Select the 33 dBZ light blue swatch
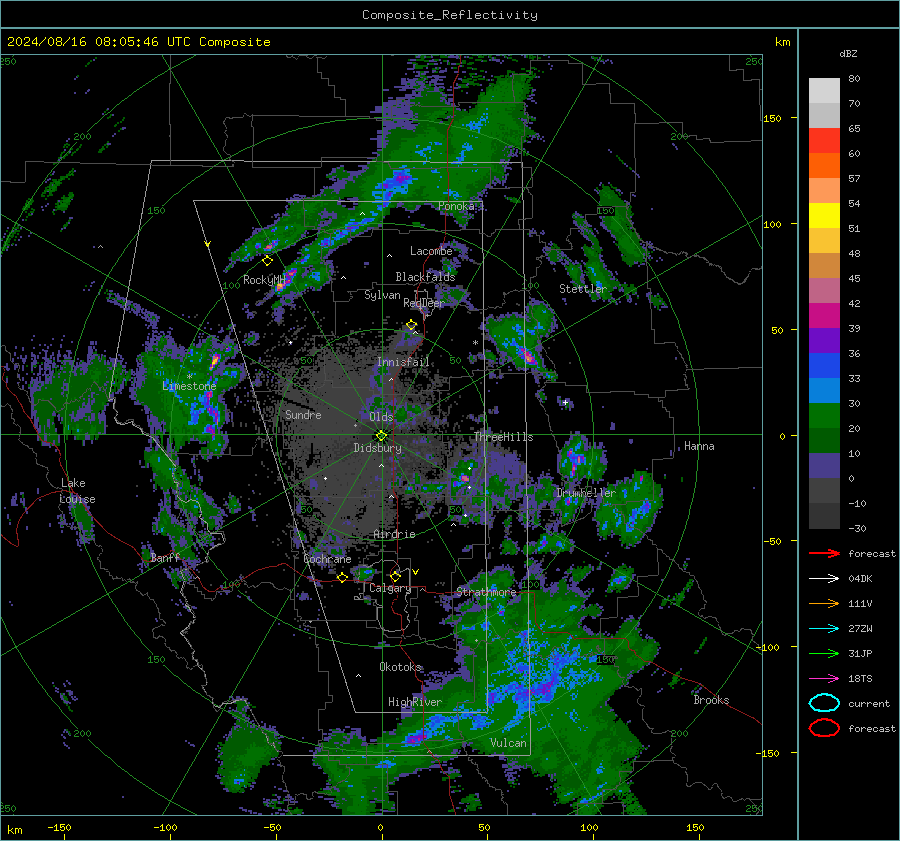This screenshot has height=841, width=900. point(824,390)
